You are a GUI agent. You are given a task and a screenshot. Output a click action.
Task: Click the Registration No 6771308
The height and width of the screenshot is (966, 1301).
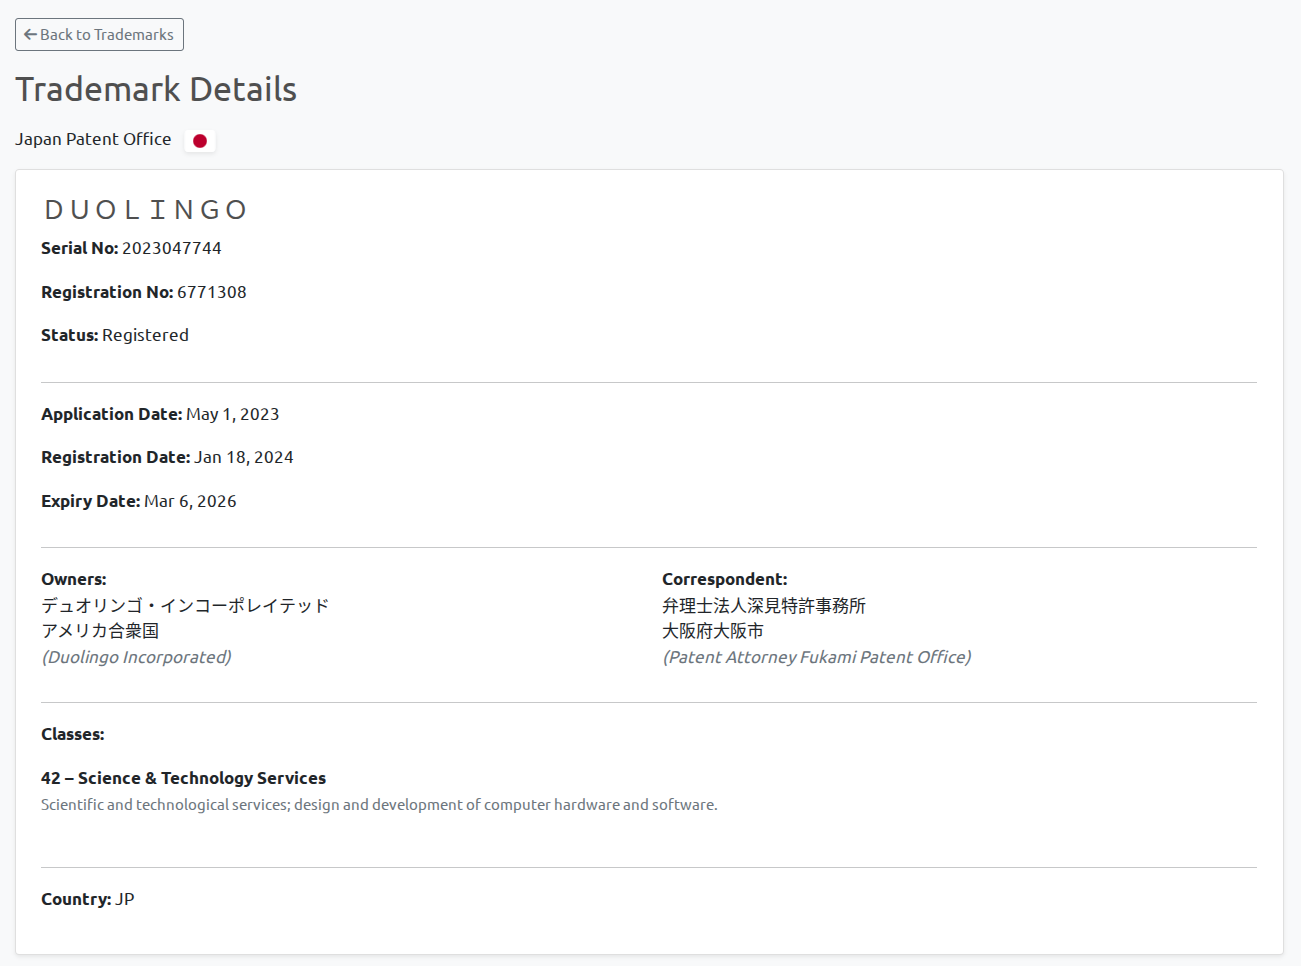click(x=210, y=292)
